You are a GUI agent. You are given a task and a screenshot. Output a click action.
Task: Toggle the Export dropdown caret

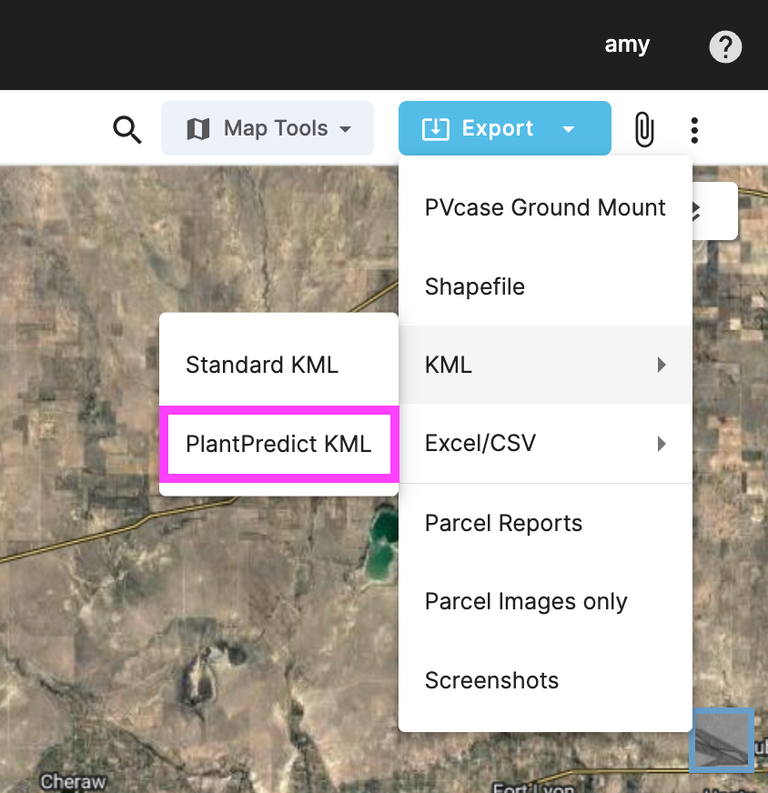[x=568, y=129]
